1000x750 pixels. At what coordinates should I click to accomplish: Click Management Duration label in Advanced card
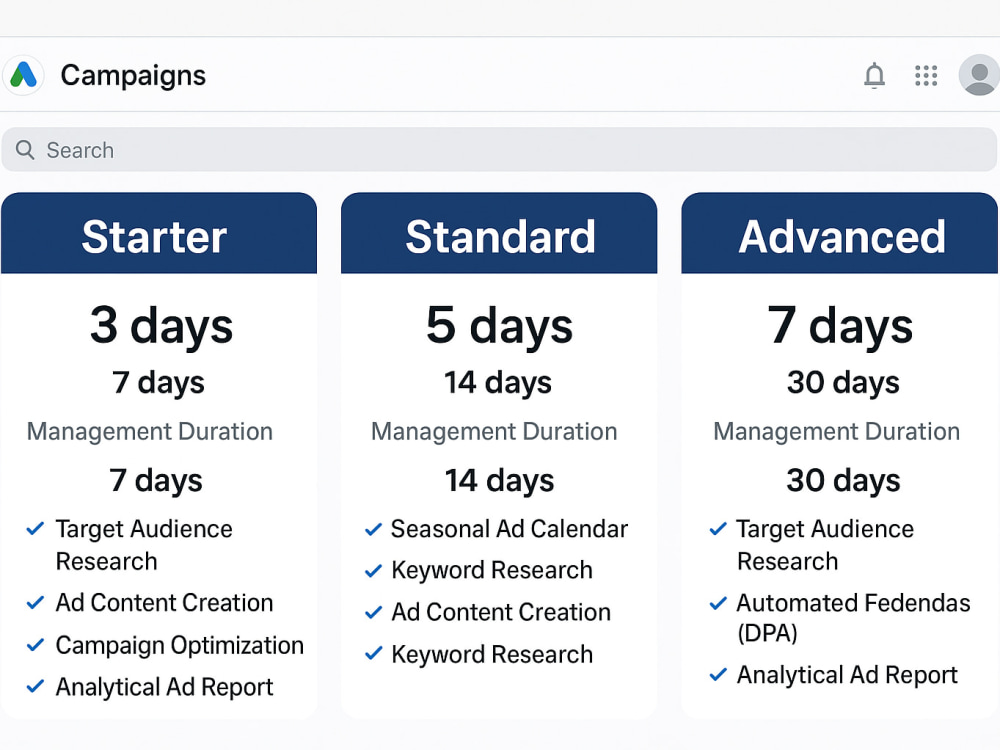[837, 432]
